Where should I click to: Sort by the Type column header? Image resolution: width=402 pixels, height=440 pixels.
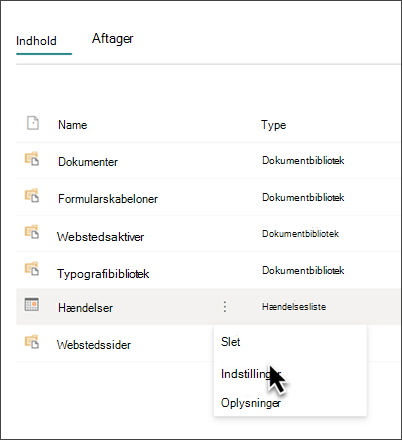click(x=274, y=125)
